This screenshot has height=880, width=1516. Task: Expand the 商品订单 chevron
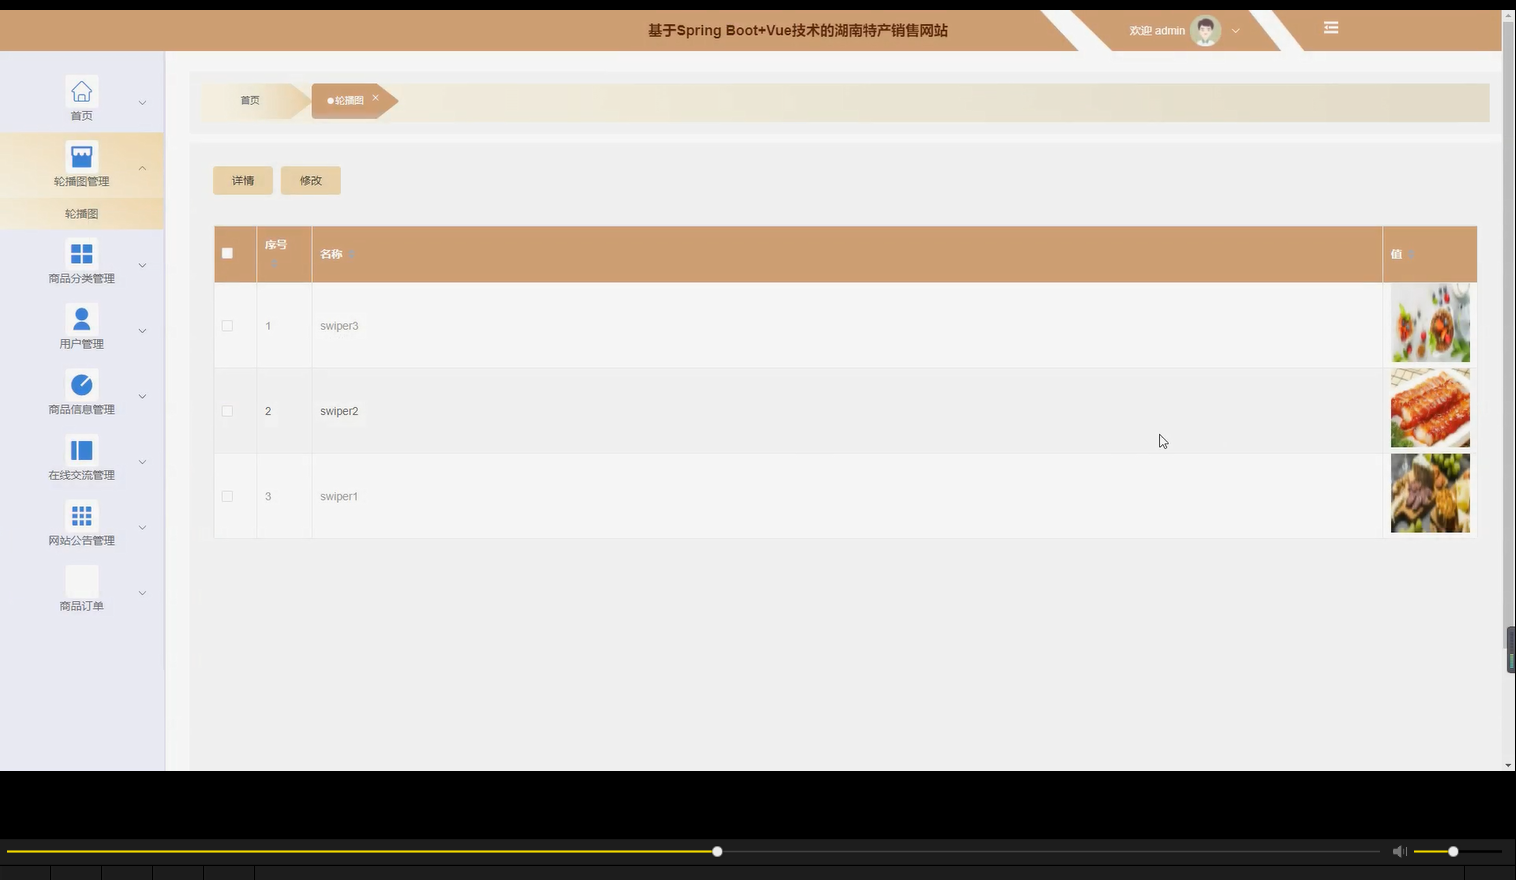tap(142, 593)
